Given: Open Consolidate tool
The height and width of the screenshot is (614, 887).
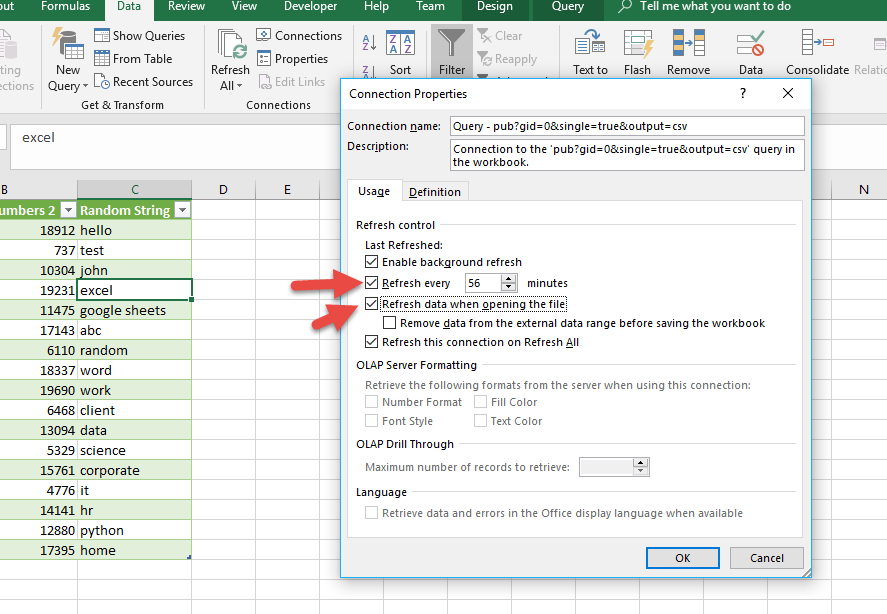Looking at the screenshot, I should [x=817, y=52].
